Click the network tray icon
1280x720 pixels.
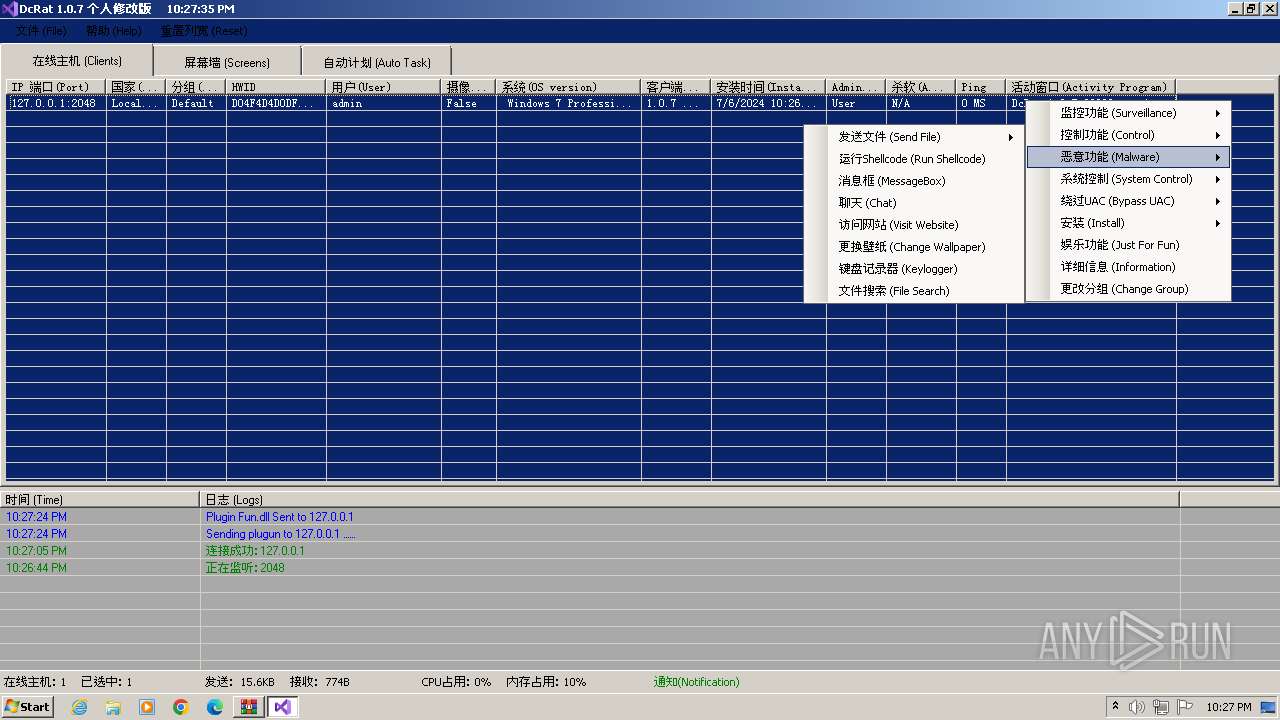[1159, 707]
